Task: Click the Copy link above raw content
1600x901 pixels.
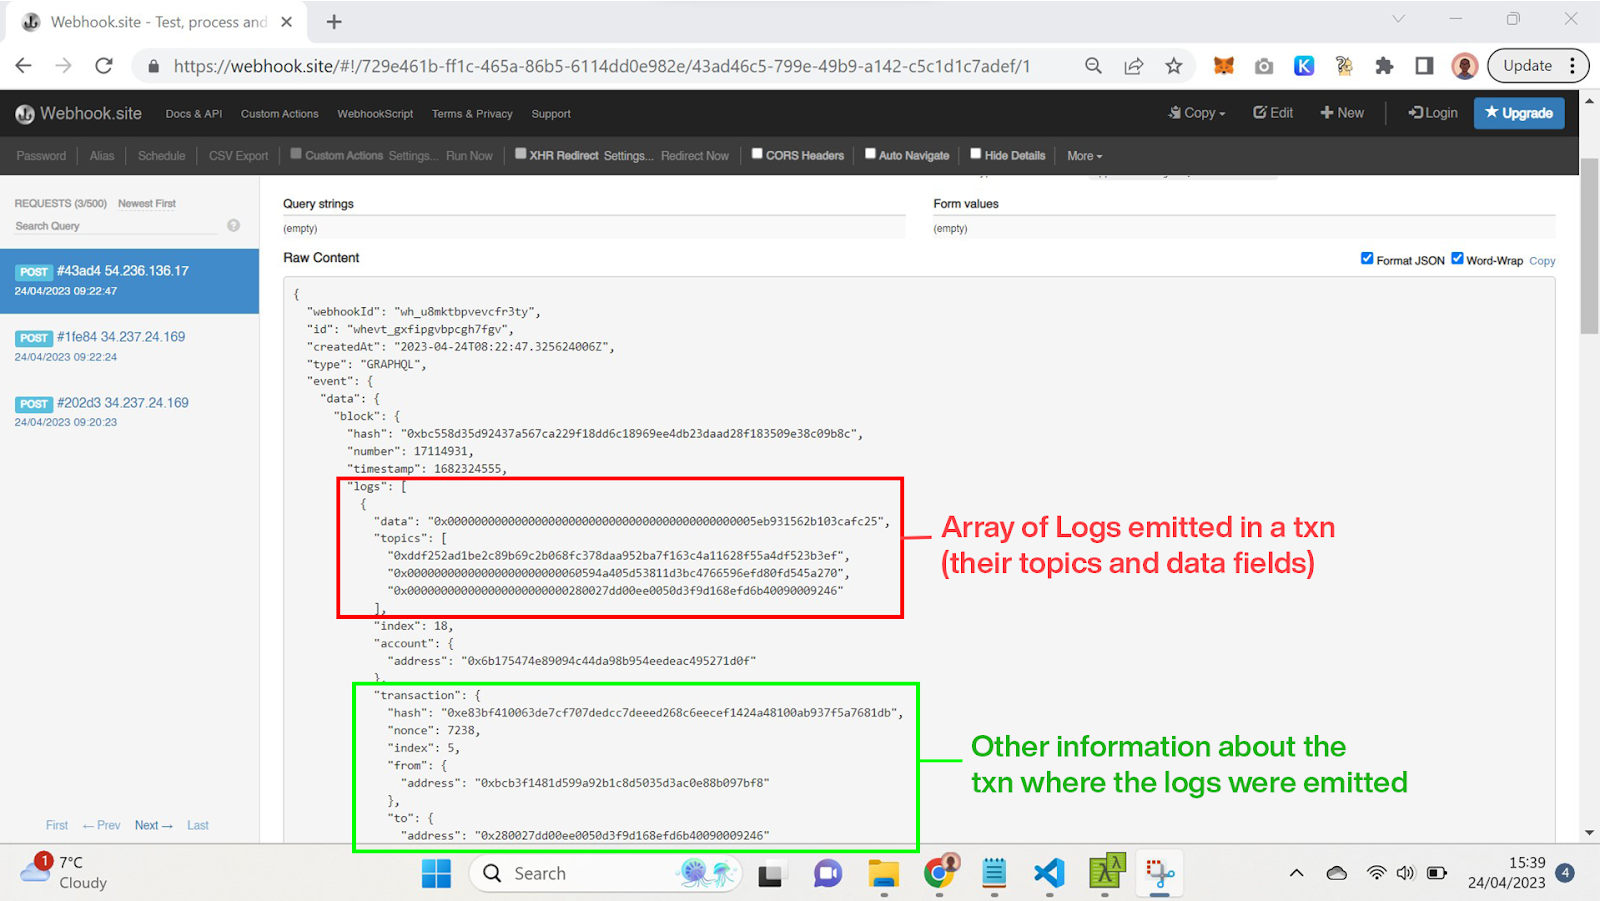Action: tap(1542, 261)
